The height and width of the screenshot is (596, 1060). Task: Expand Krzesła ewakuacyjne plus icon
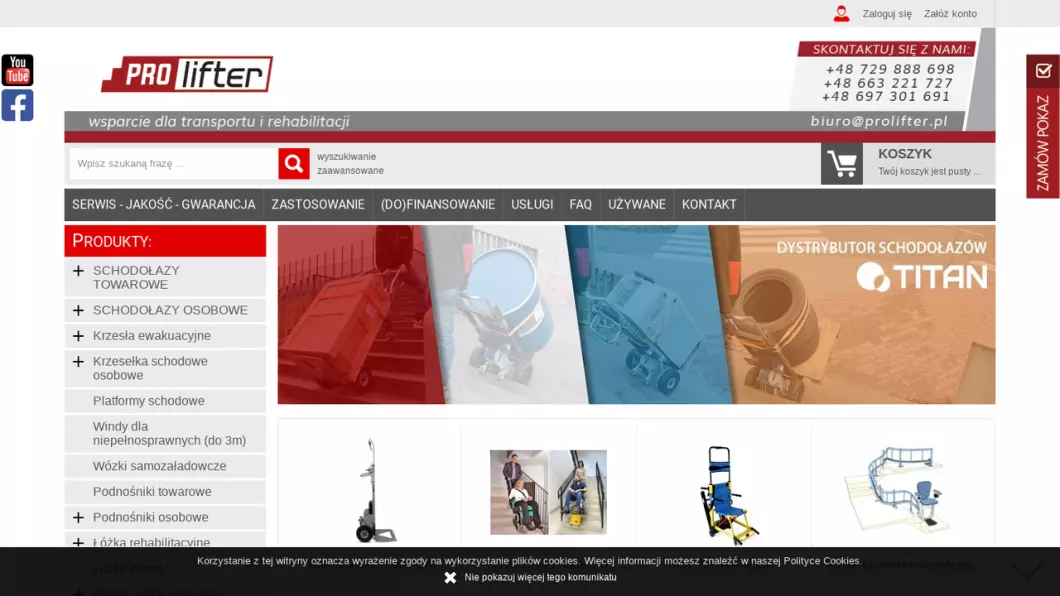pyautogui.click(x=78, y=336)
